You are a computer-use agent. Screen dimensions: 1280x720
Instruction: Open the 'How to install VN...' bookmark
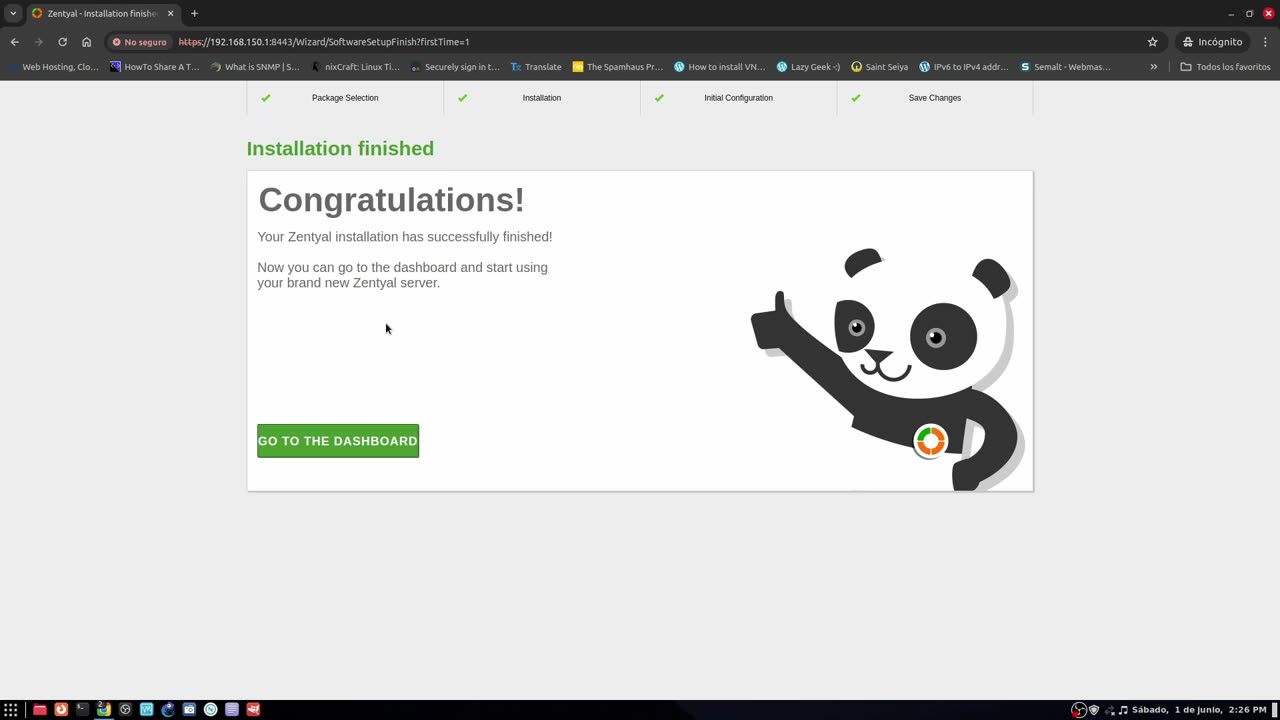point(720,67)
